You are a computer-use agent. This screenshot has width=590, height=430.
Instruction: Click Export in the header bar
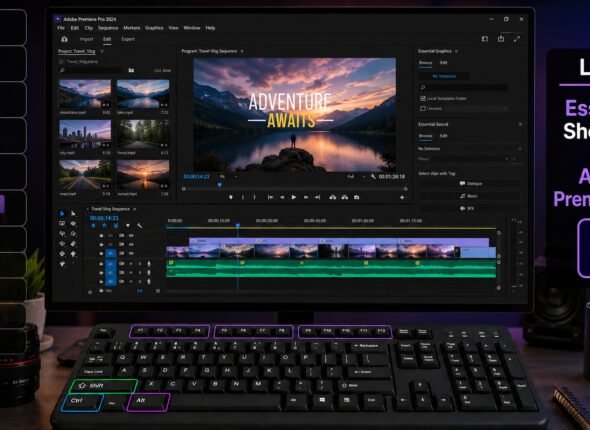pyautogui.click(x=128, y=39)
